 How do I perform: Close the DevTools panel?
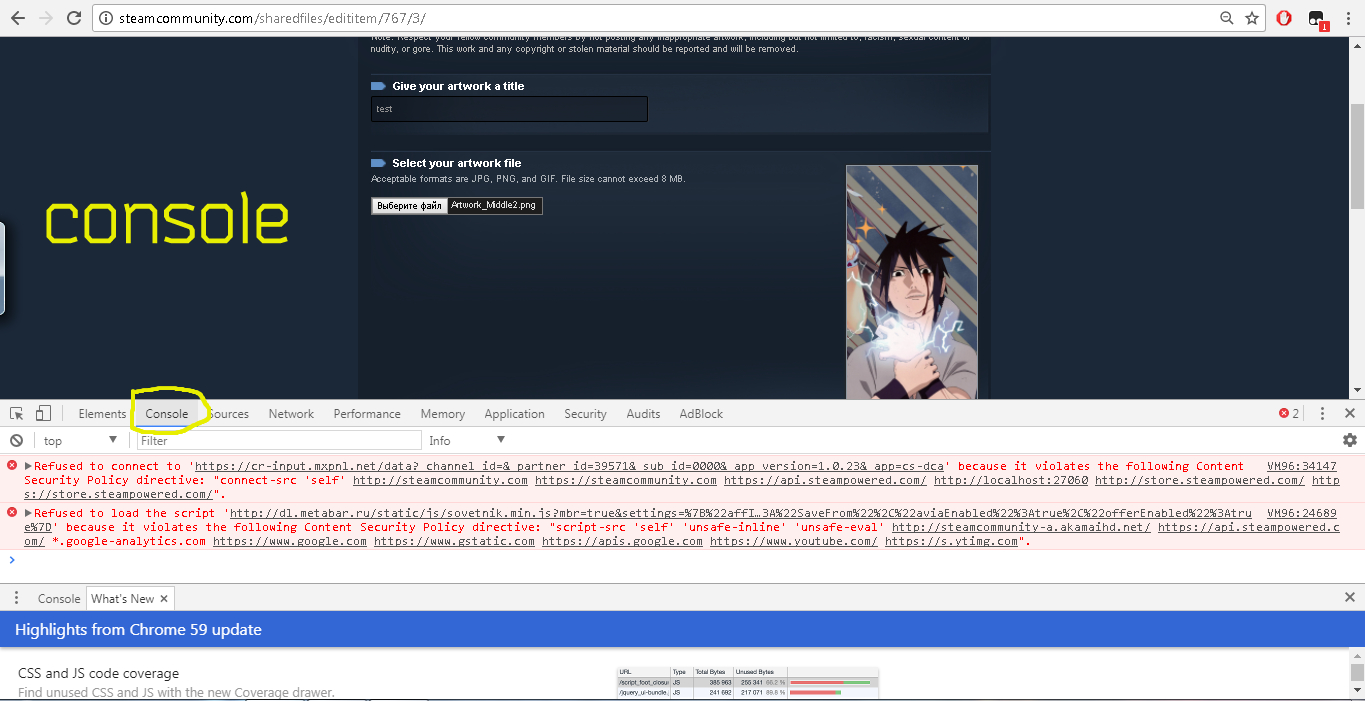point(1349,413)
